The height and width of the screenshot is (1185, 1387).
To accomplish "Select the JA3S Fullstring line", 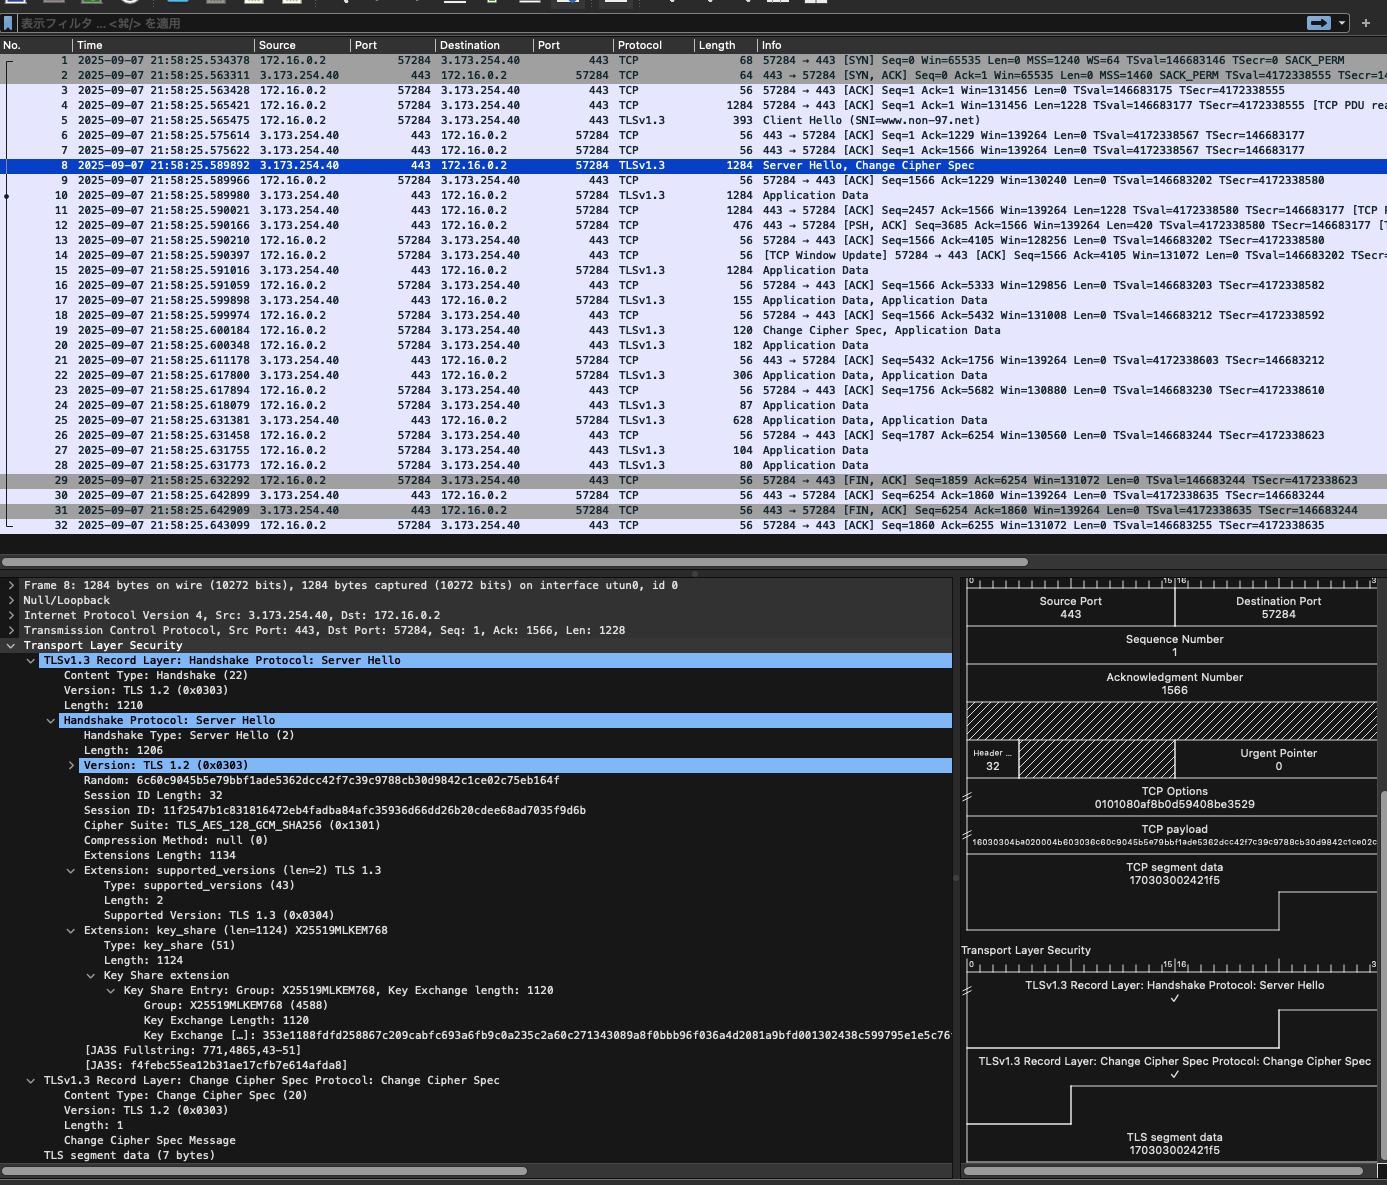I will [192, 1051].
